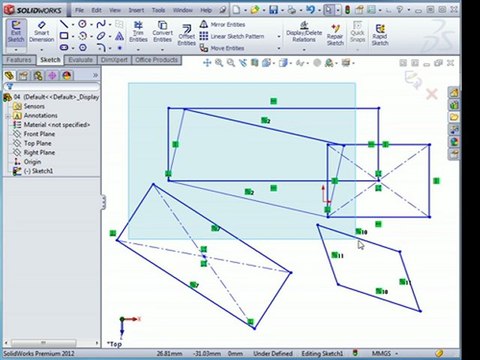The height and width of the screenshot is (360, 480).
Task: Open the File menu
Action: (79, 10)
